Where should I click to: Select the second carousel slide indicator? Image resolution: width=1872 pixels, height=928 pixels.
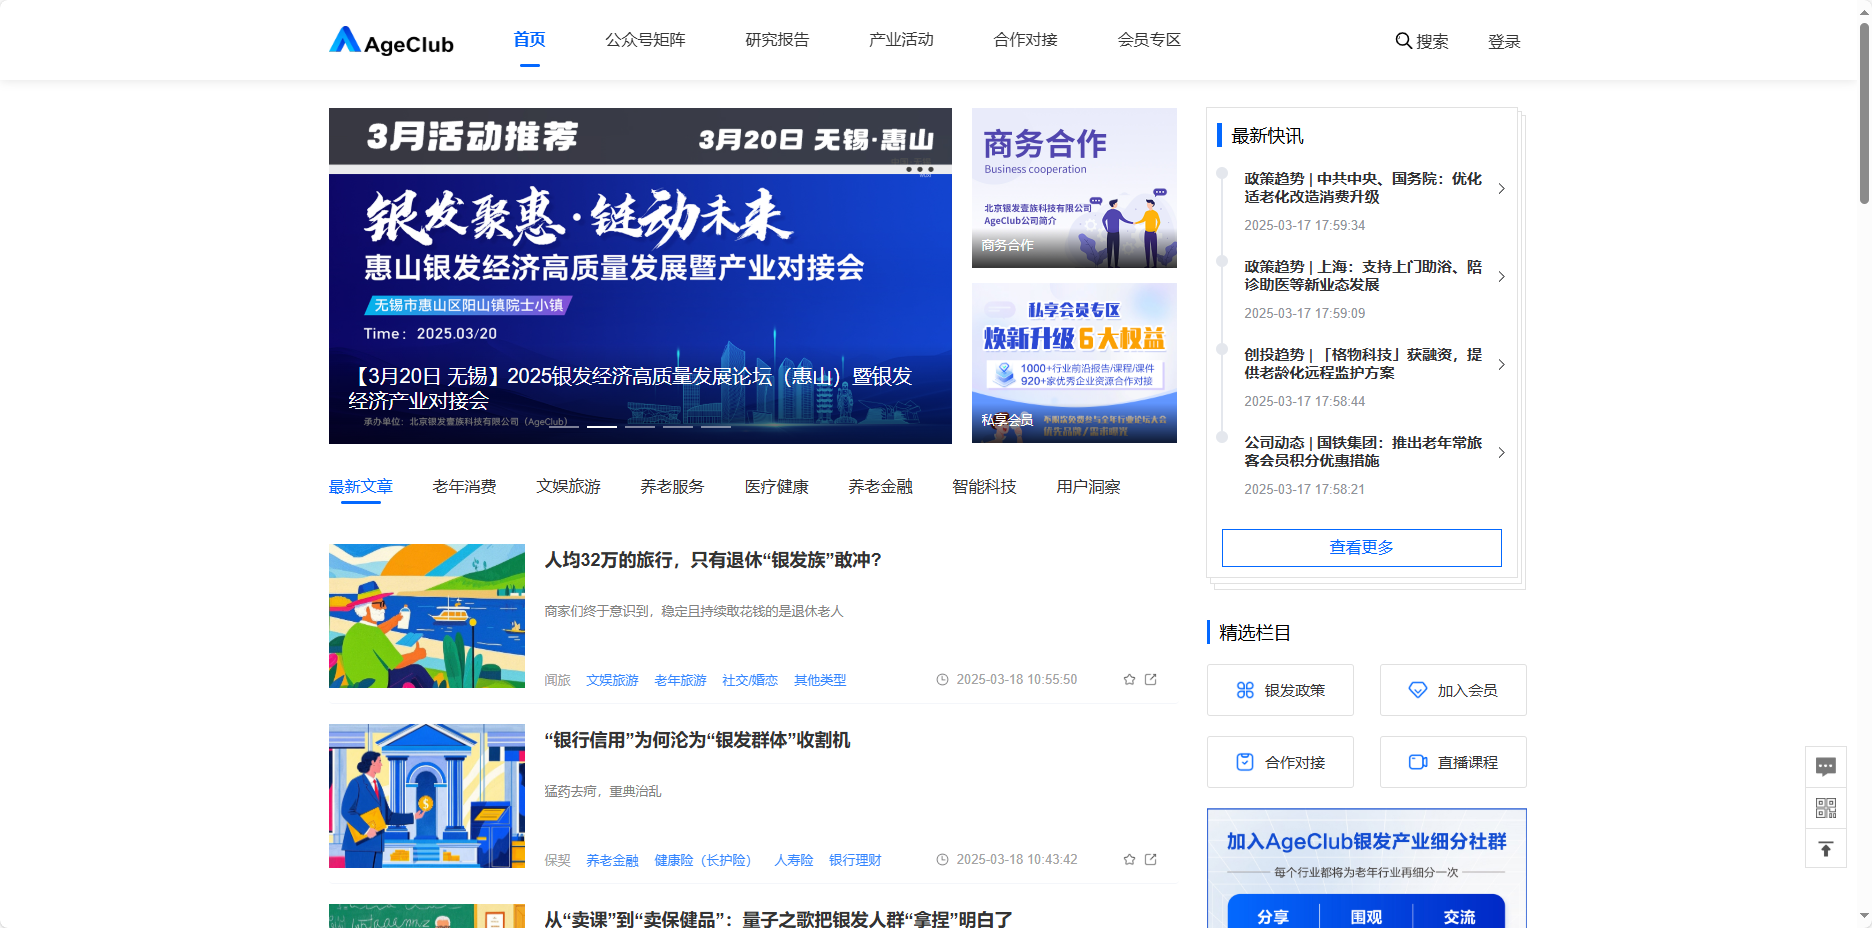601,426
